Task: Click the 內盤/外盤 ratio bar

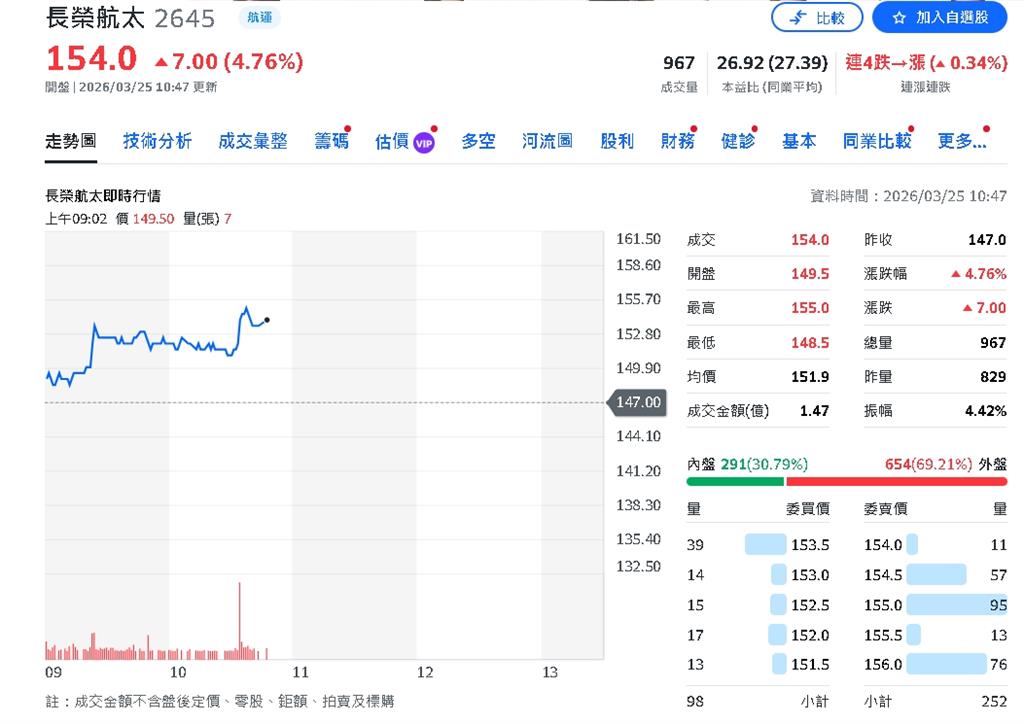Action: [845, 481]
